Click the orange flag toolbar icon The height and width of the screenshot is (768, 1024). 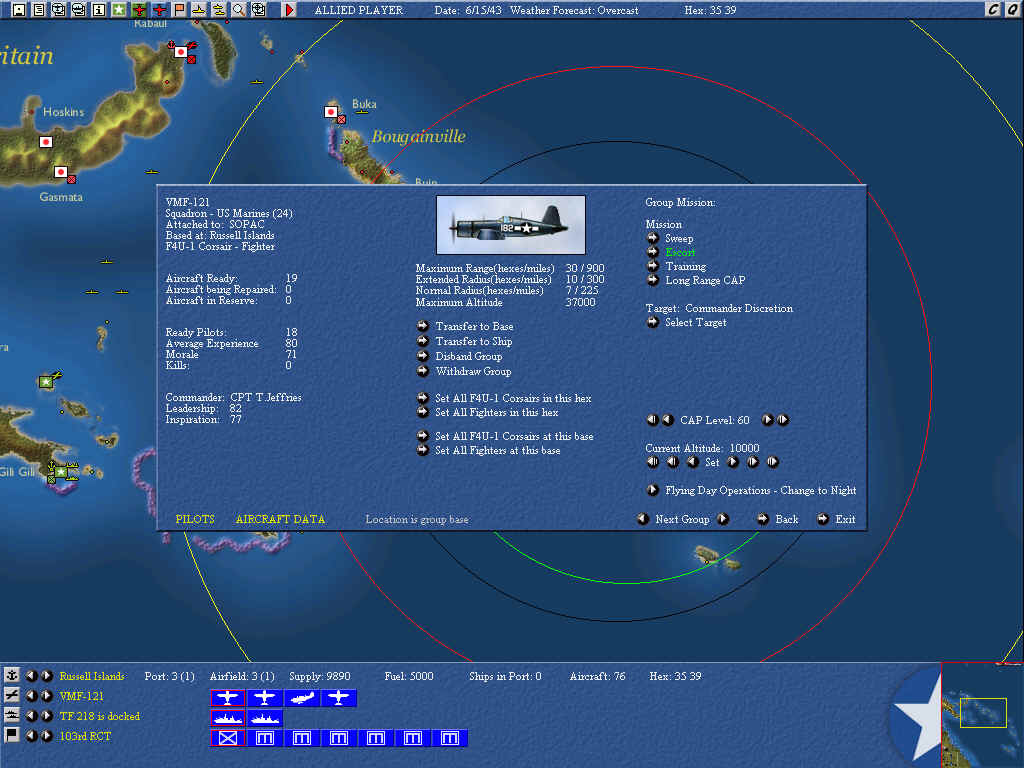pyautogui.click(x=179, y=10)
